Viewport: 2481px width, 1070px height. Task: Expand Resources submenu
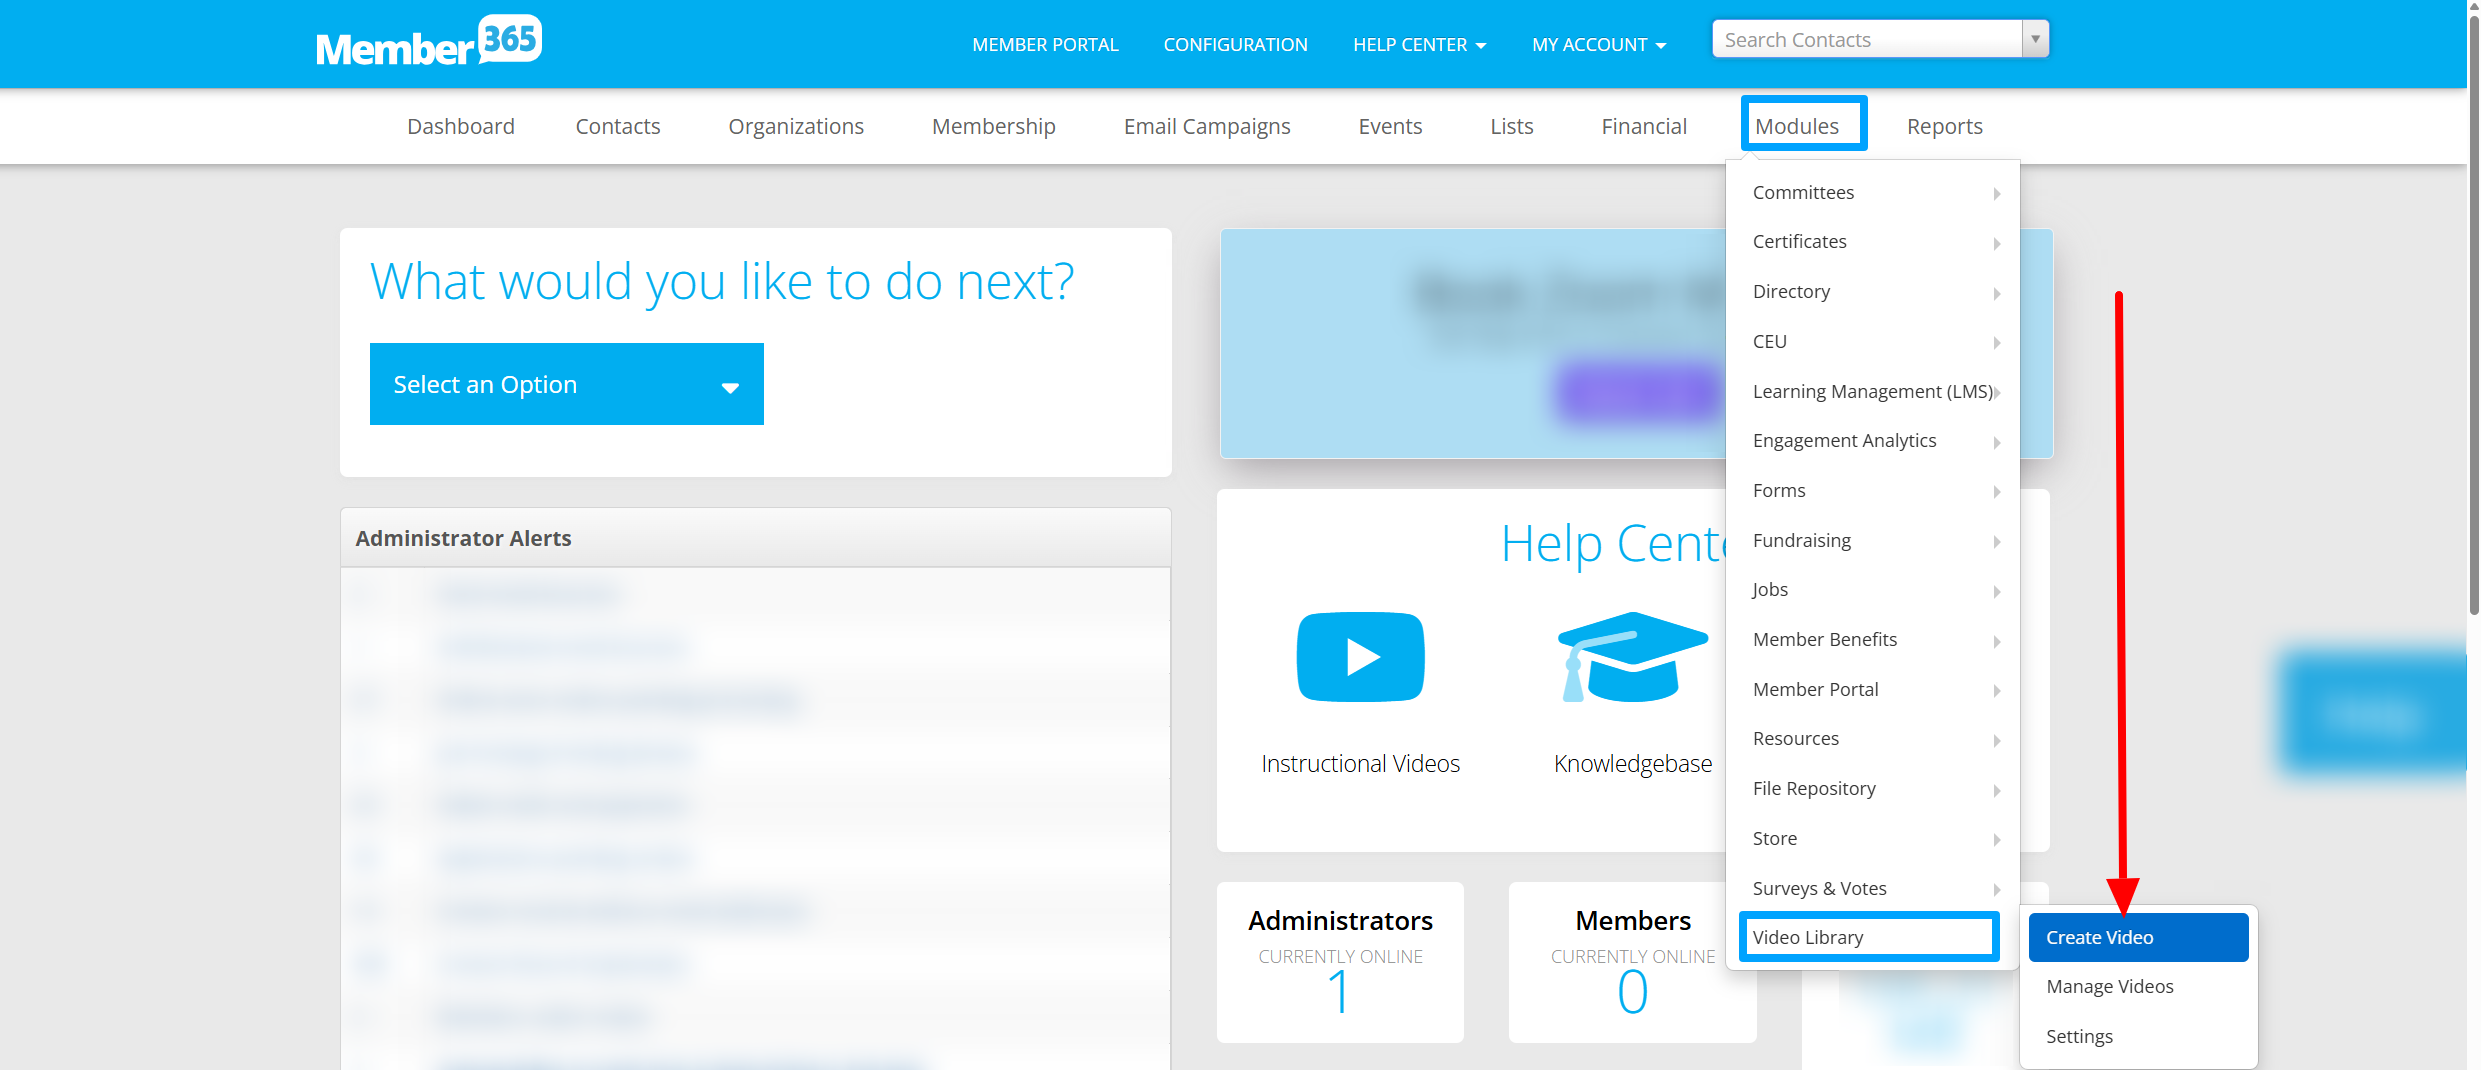point(1872,739)
